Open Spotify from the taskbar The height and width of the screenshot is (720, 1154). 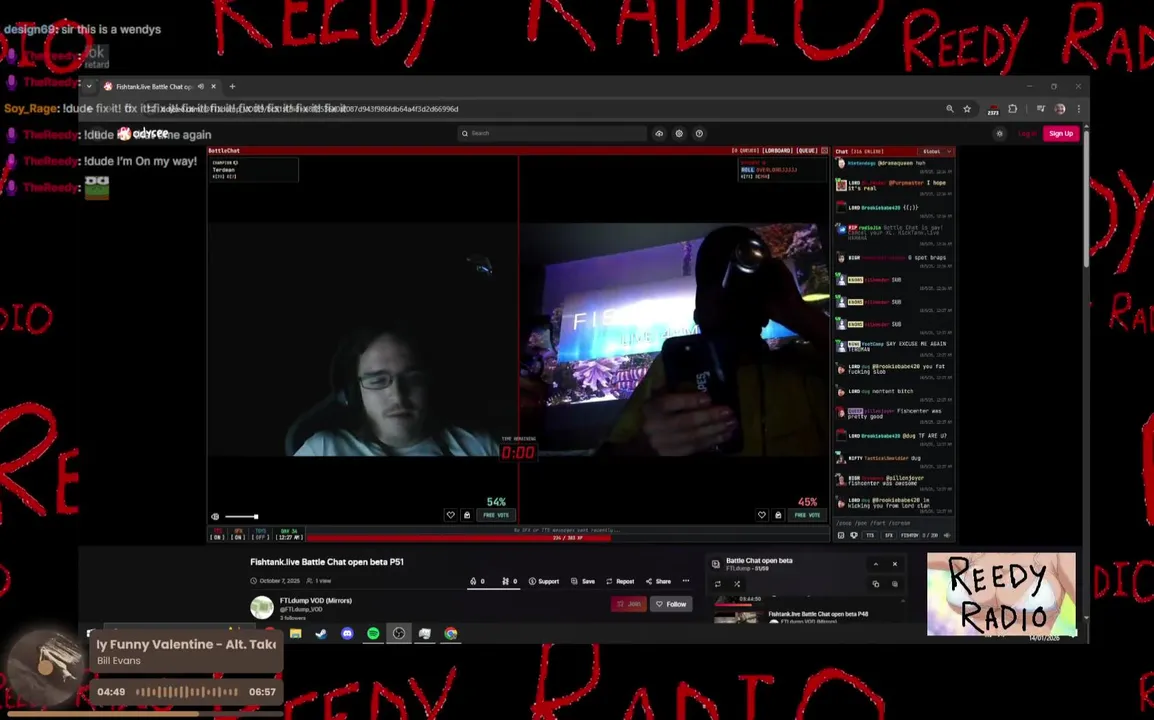[373, 633]
